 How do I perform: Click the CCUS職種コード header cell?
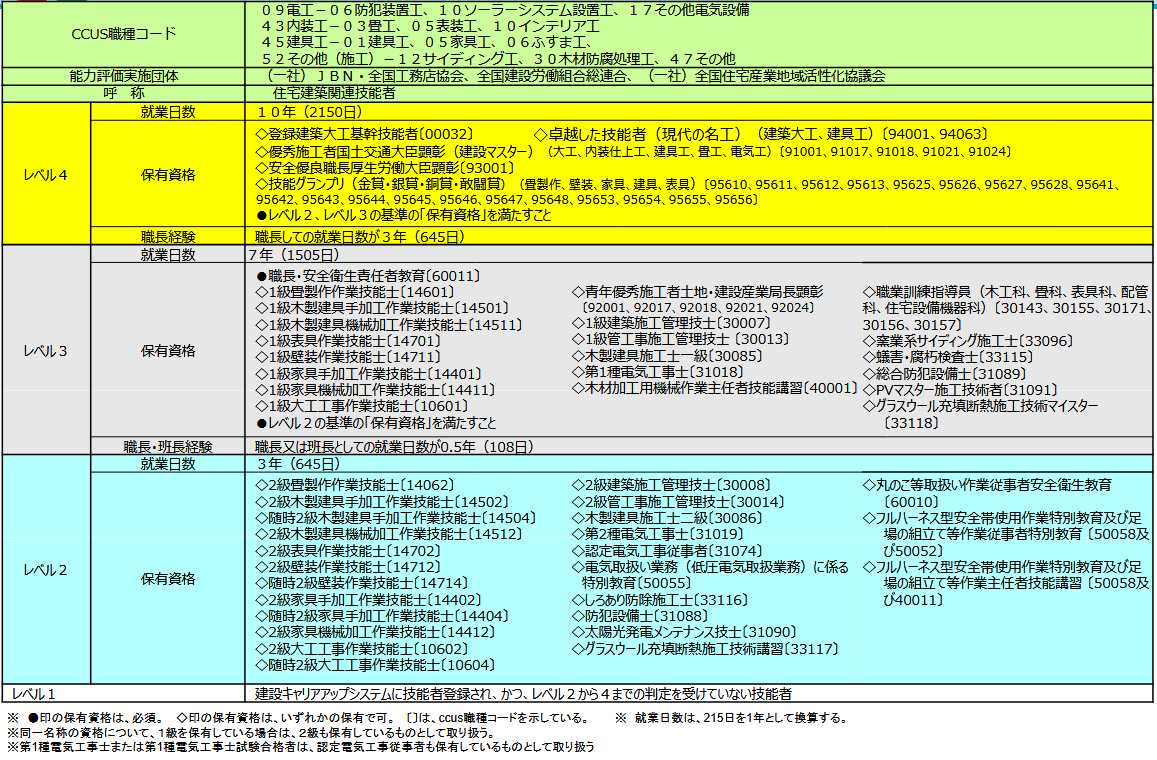click(x=124, y=34)
